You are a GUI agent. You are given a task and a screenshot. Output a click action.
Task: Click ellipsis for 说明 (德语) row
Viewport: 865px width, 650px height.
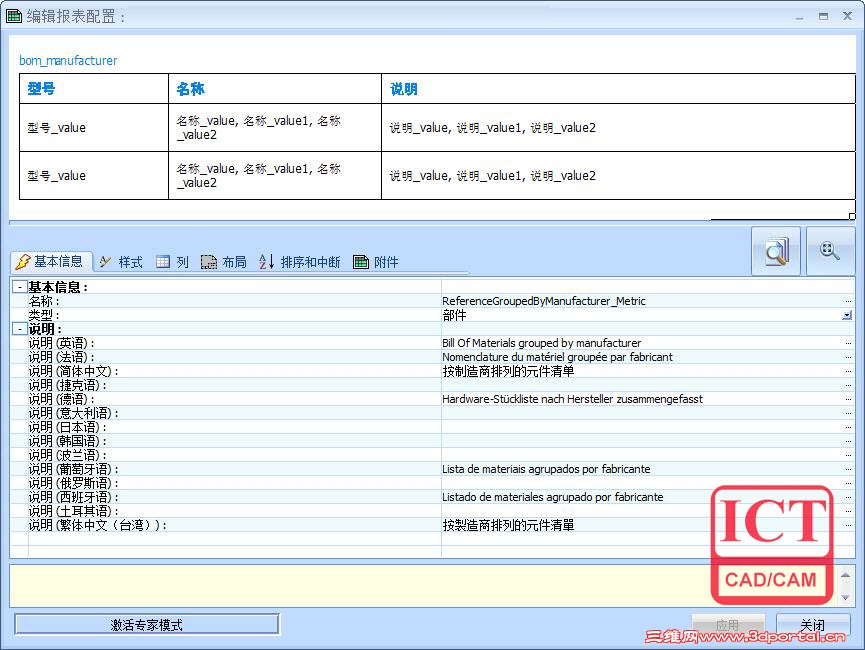pos(848,399)
